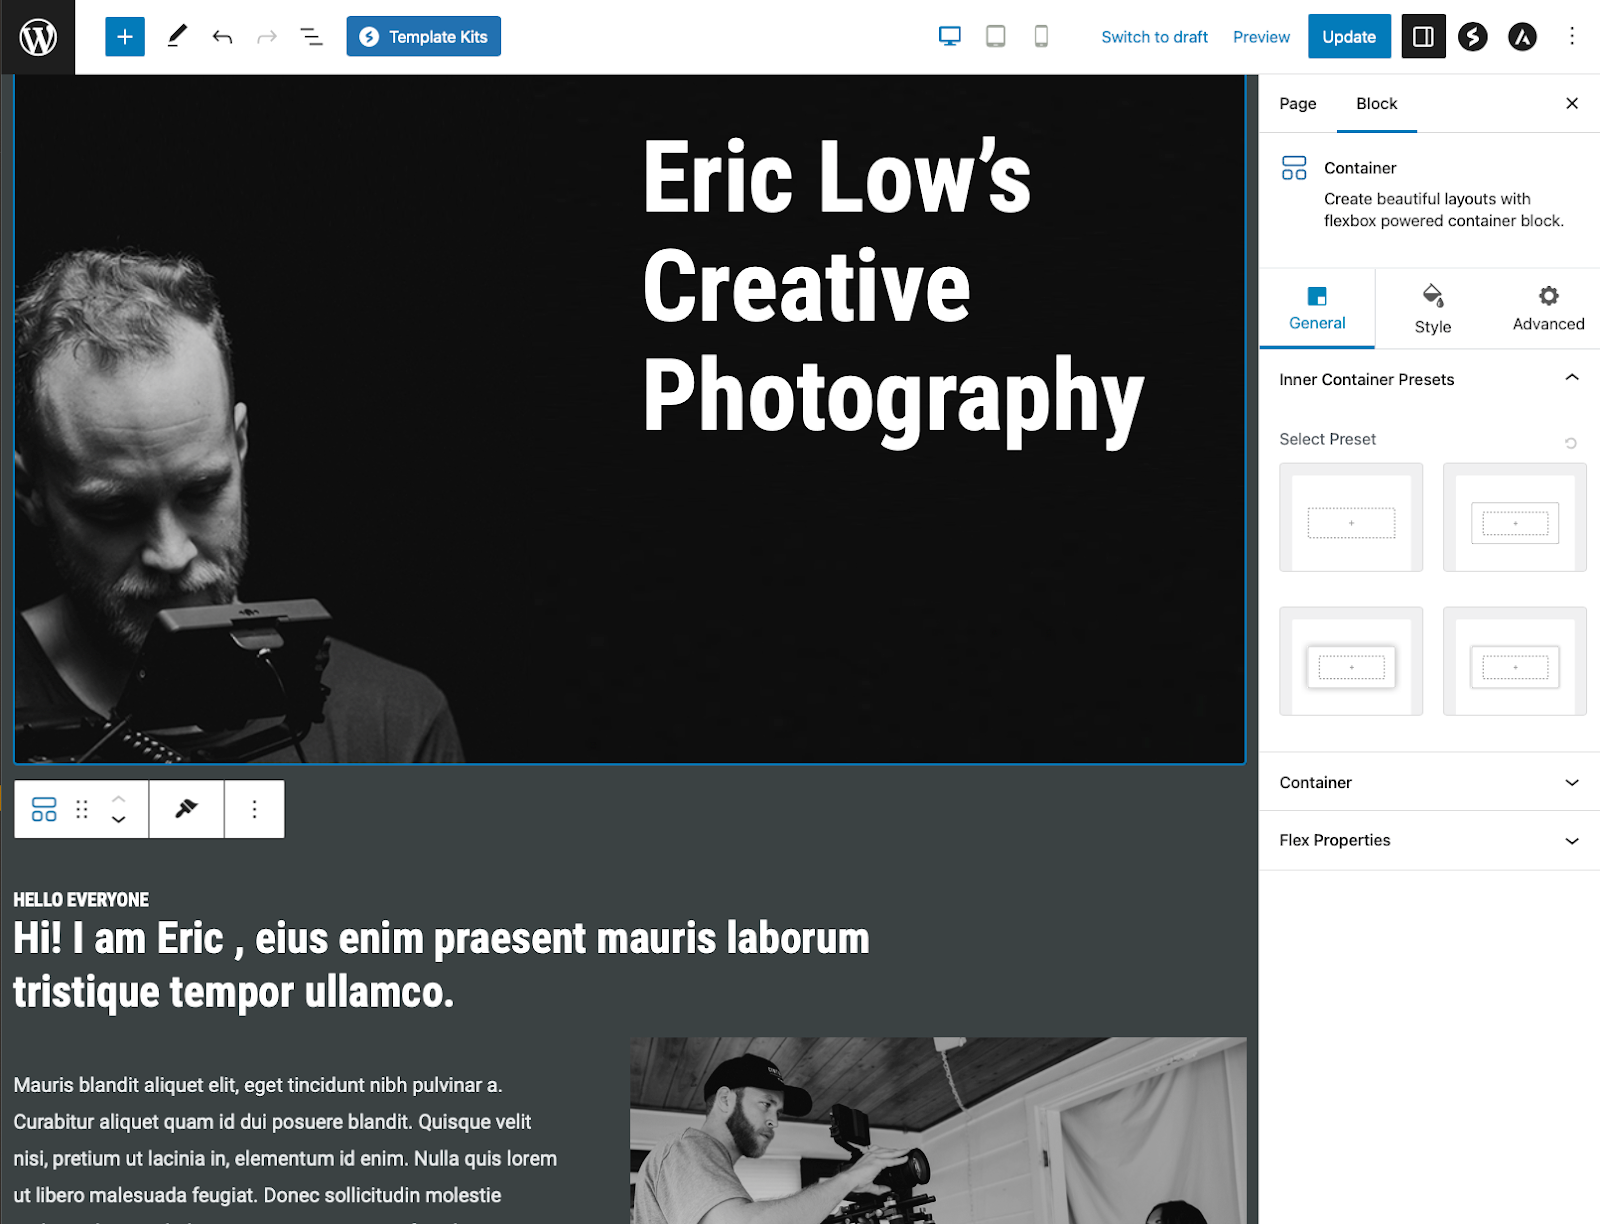Switch to the Page tab

(1297, 103)
